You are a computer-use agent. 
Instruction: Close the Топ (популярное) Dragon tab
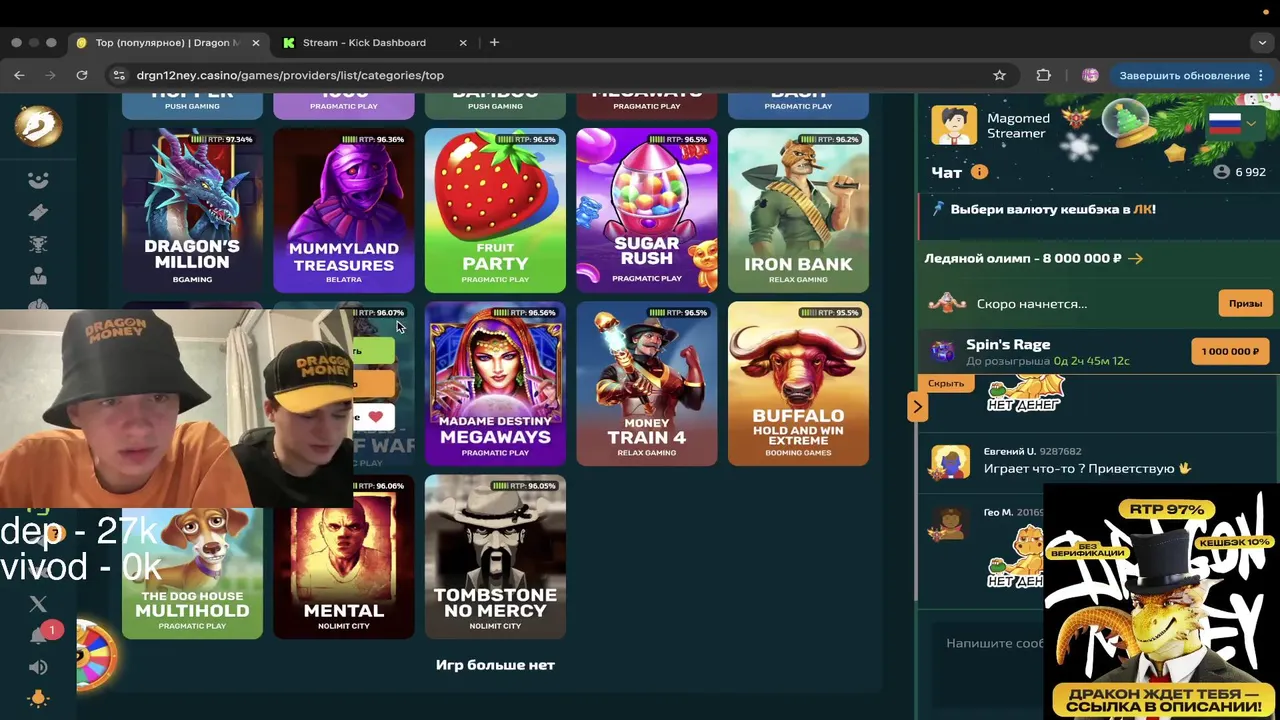click(256, 43)
